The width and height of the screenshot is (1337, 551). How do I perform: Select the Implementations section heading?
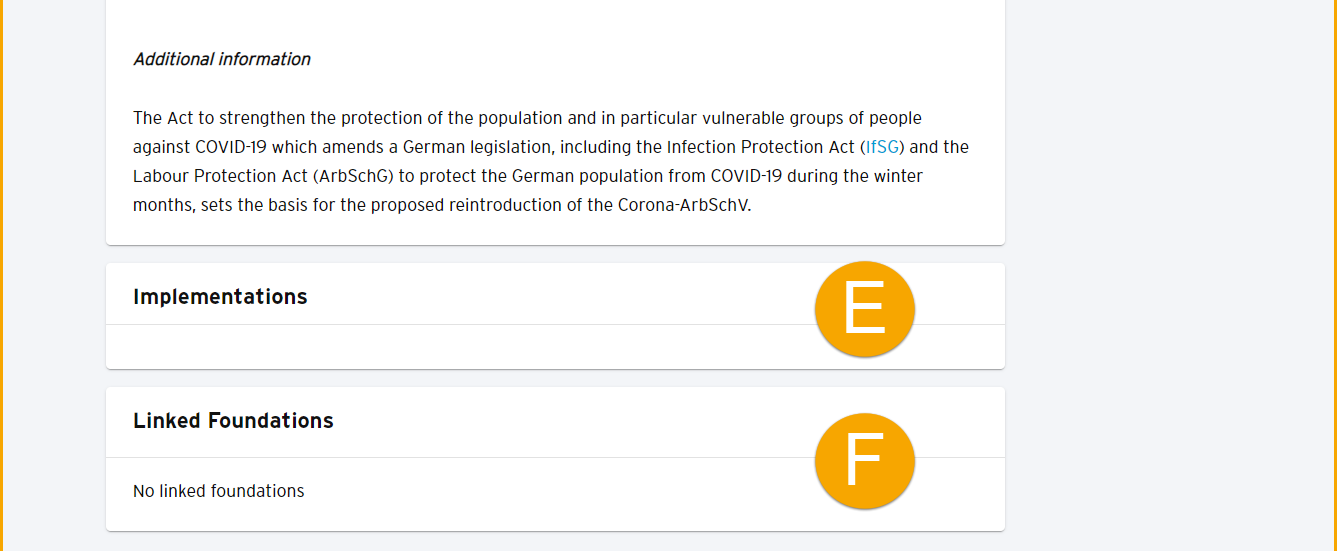[x=220, y=297]
